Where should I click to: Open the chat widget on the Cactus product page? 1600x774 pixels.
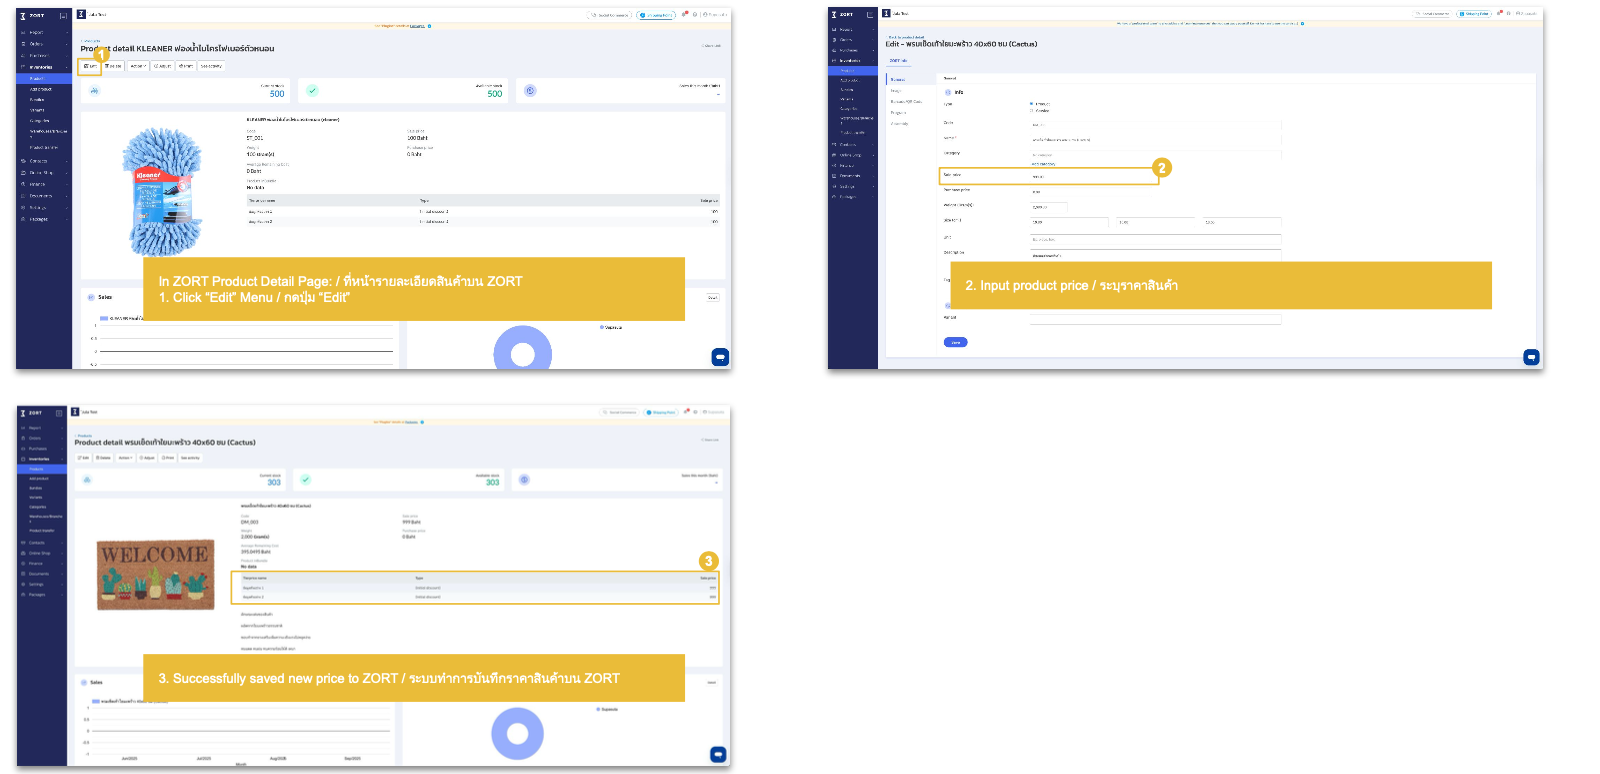click(x=718, y=755)
